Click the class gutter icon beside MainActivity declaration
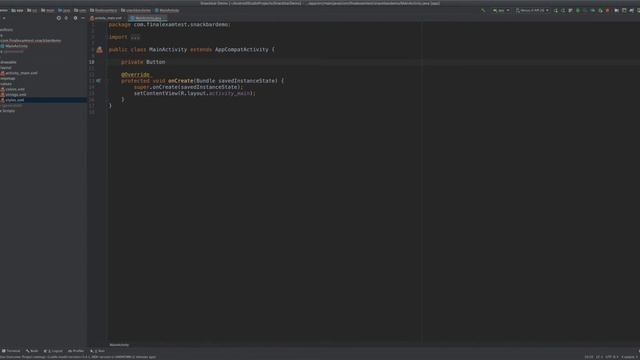Image resolution: width=640 pixels, height=360 pixels. pos(99,50)
